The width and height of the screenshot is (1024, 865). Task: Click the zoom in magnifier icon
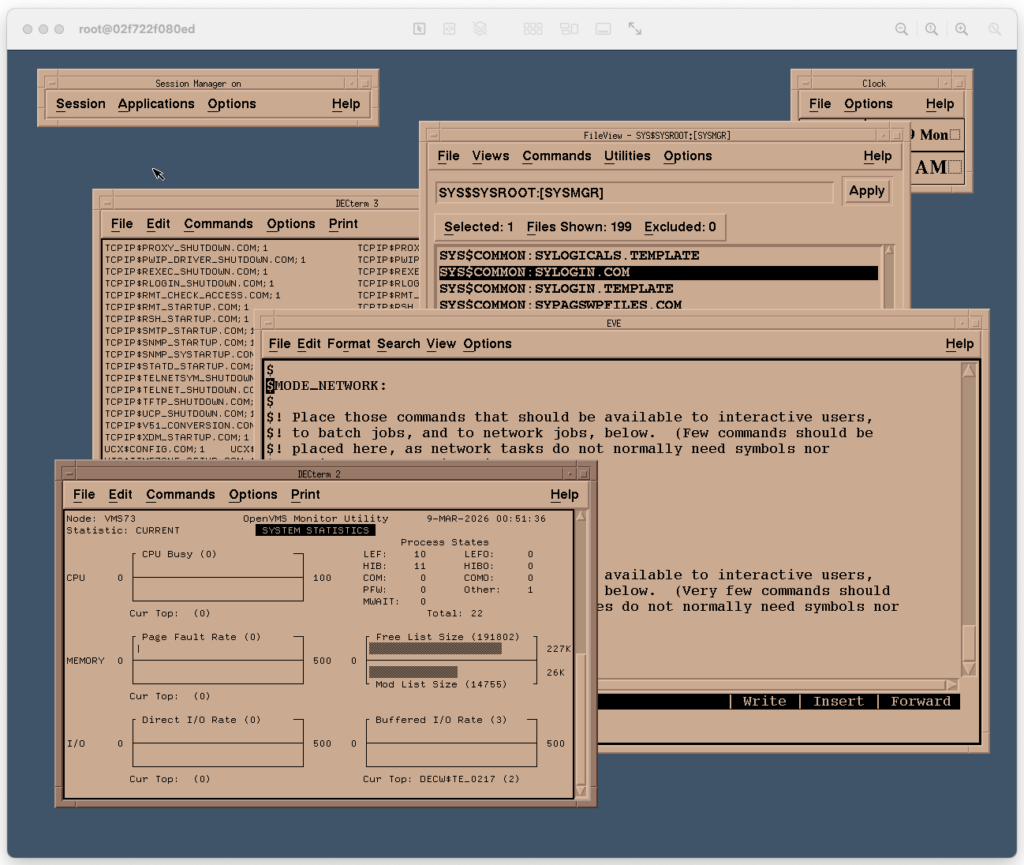pos(961,29)
